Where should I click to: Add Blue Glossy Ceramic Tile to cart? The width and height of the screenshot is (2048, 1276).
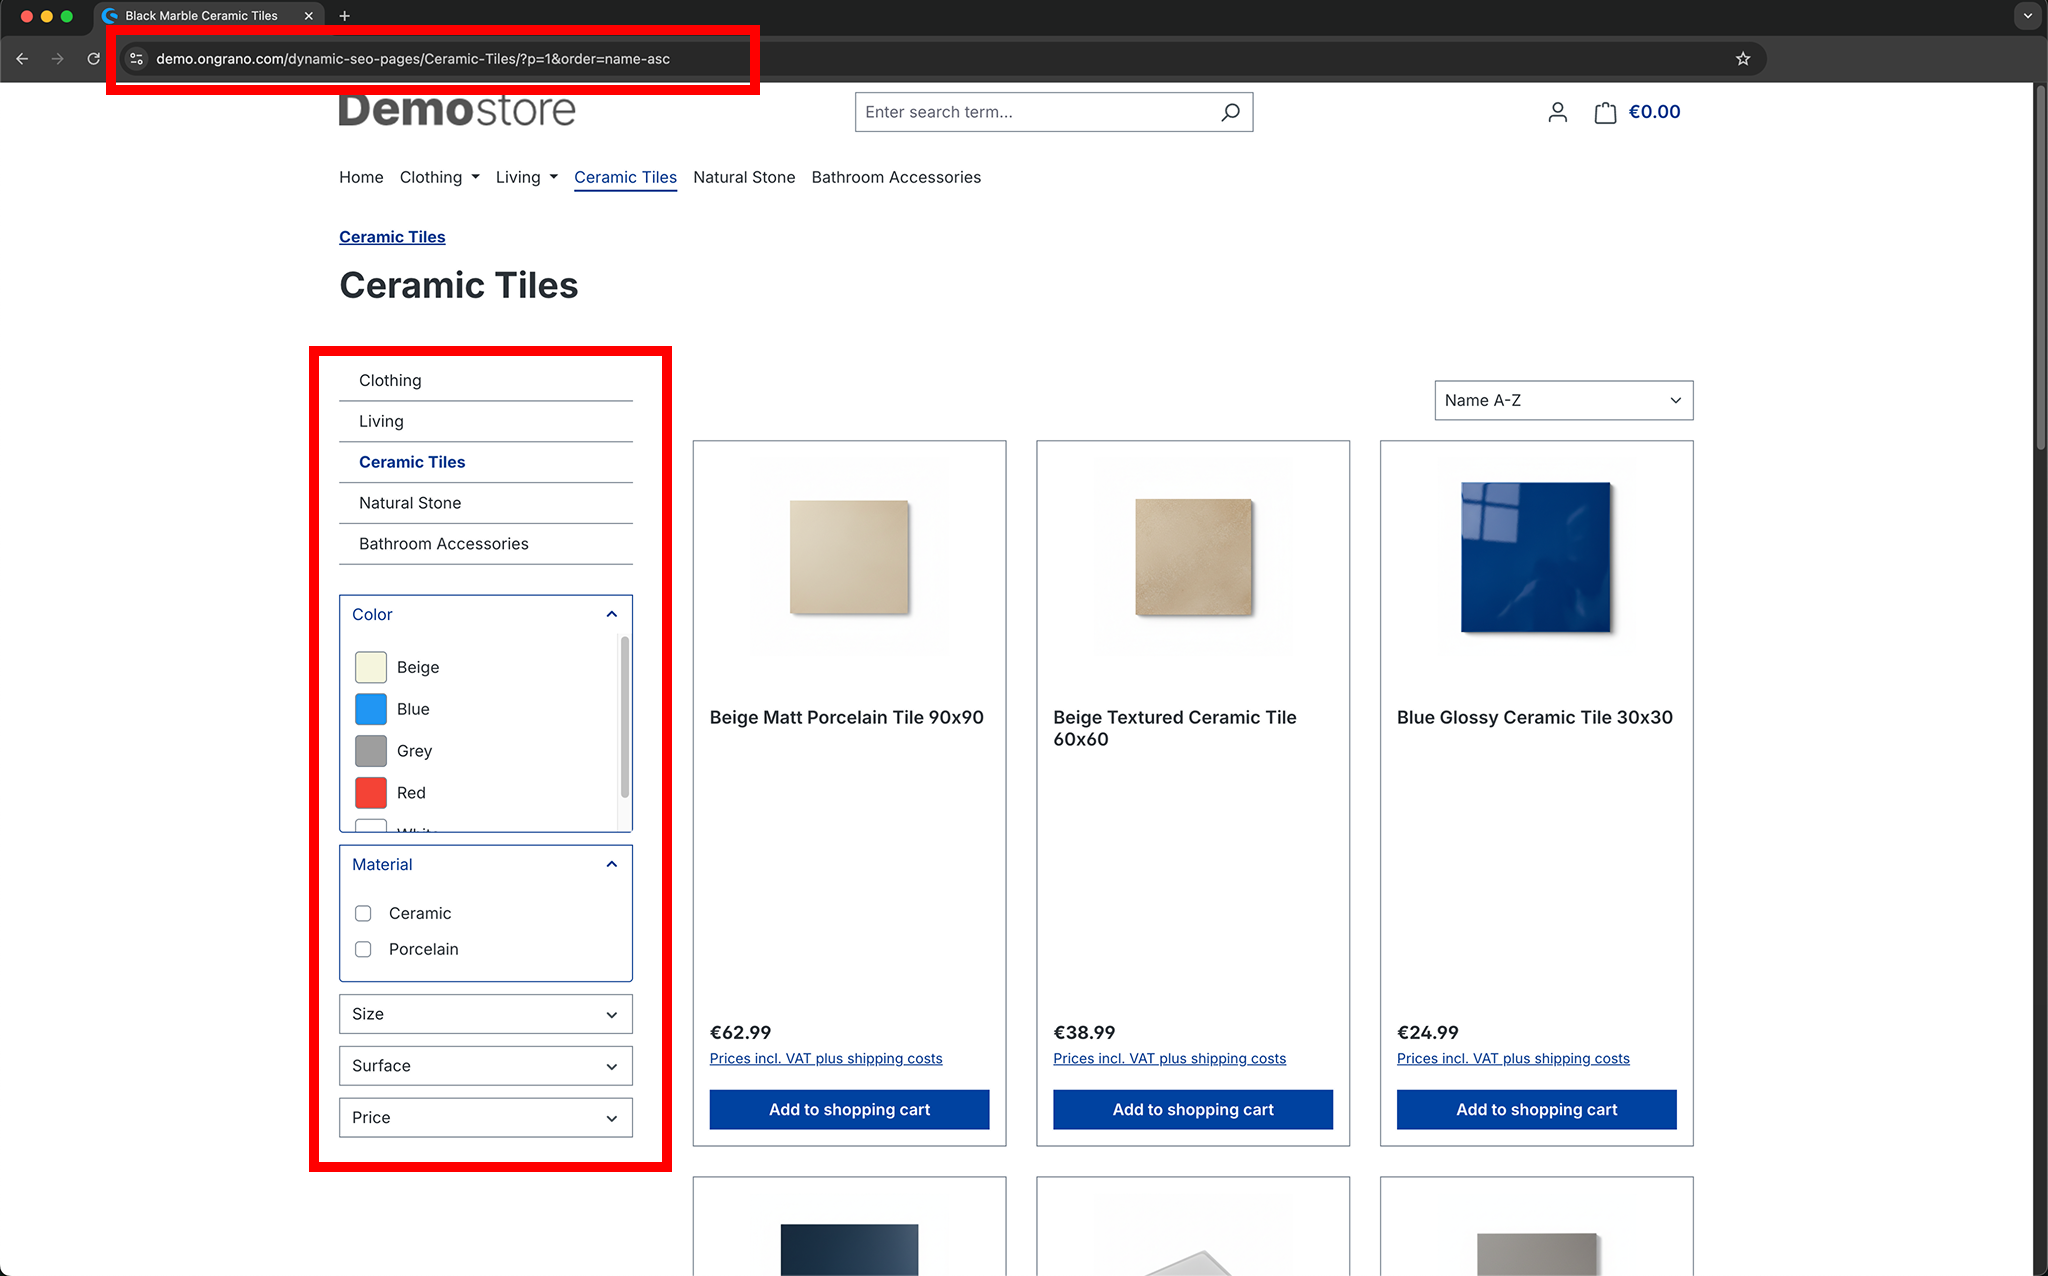click(1537, 1110)
